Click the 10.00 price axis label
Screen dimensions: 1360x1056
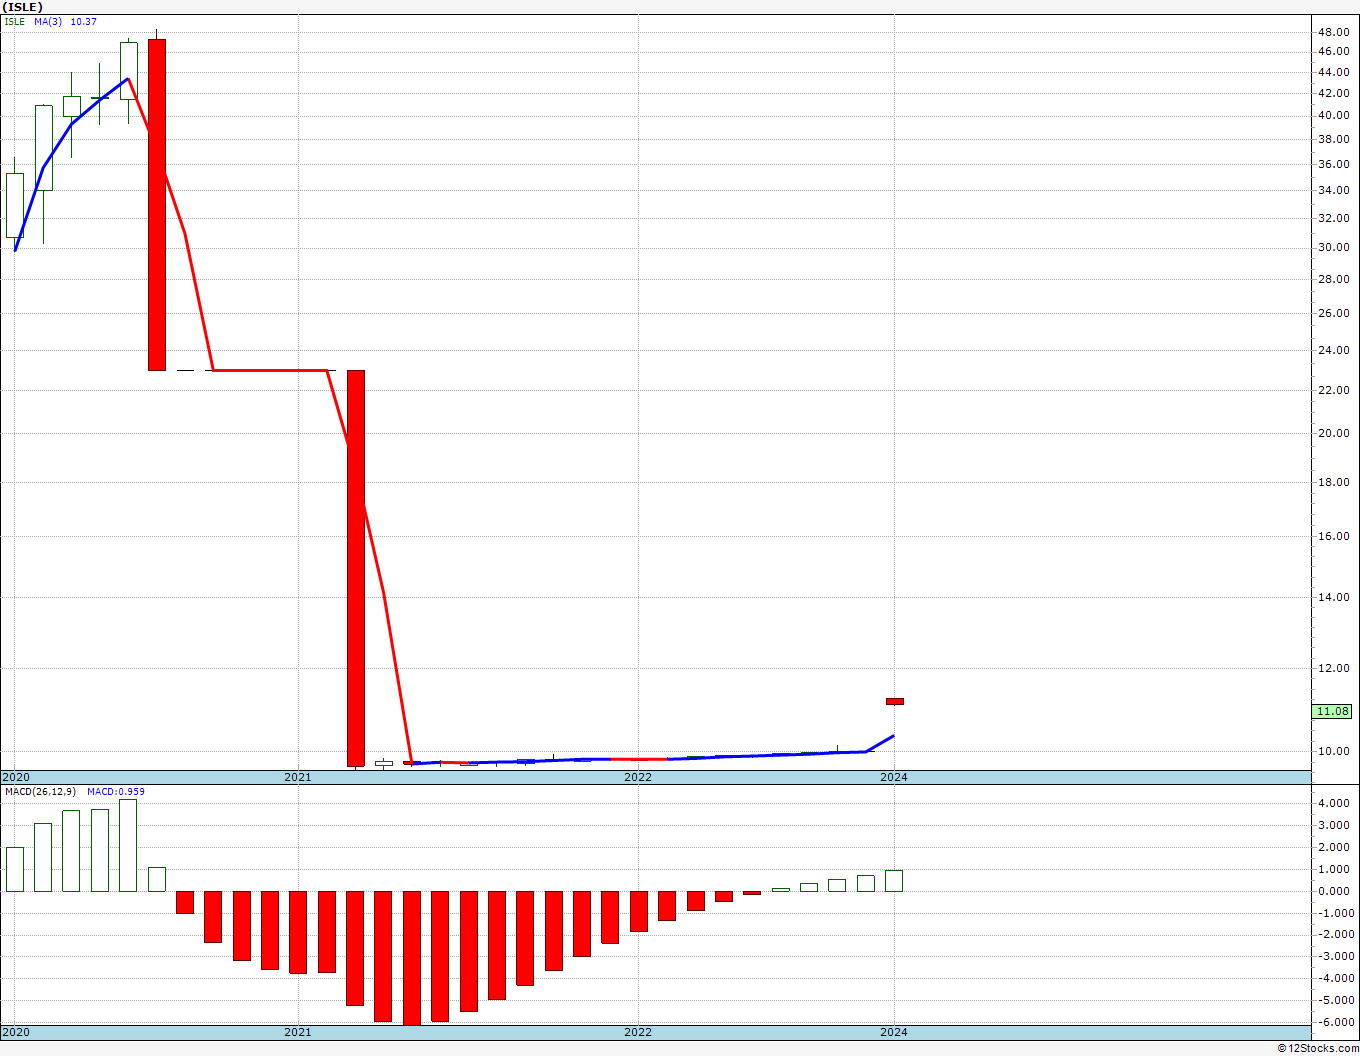tap(1333, 751)
